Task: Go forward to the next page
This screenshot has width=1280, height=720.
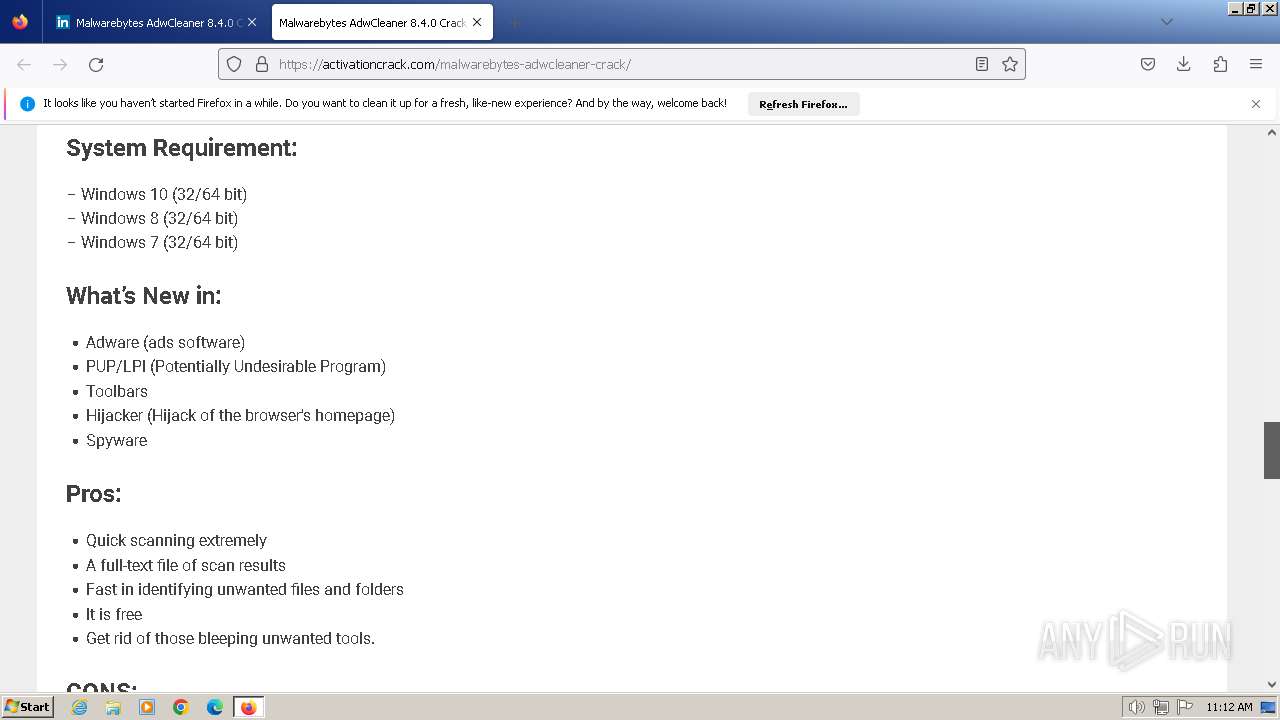Action: click(x=60, y=64)
